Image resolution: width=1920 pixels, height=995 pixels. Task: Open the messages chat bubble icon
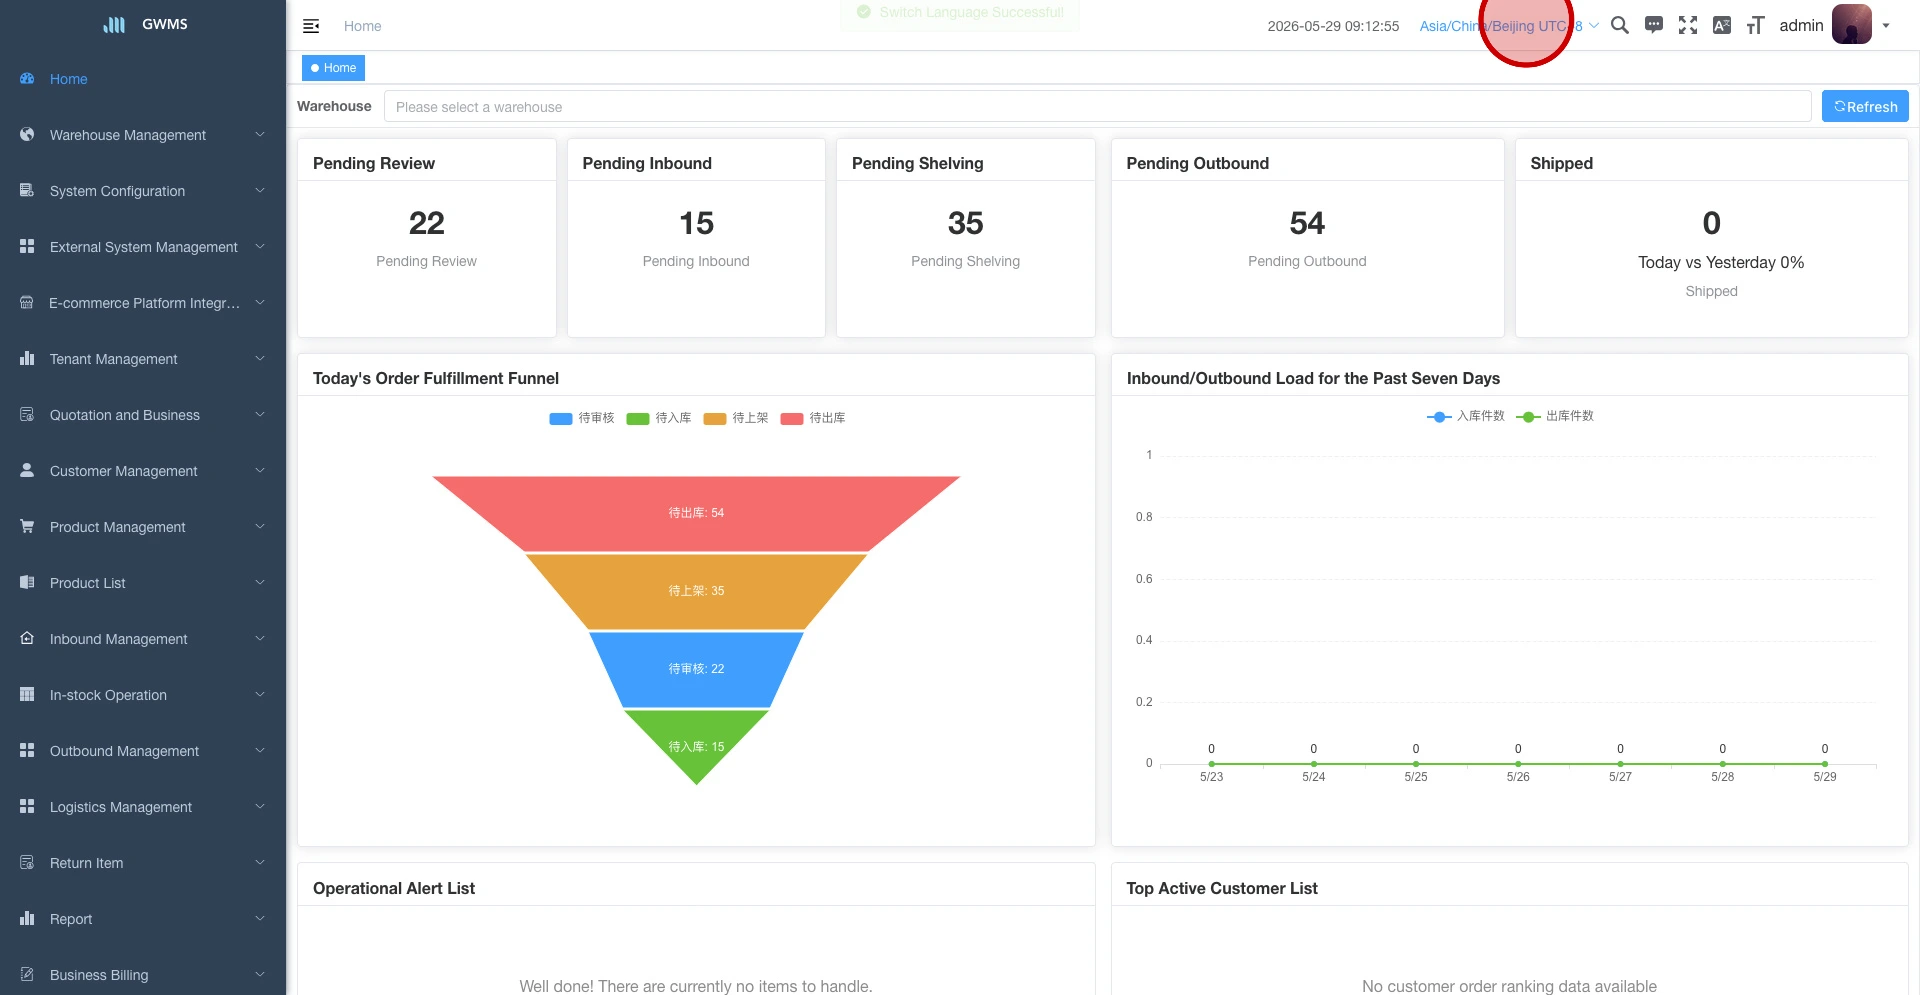1654,25
